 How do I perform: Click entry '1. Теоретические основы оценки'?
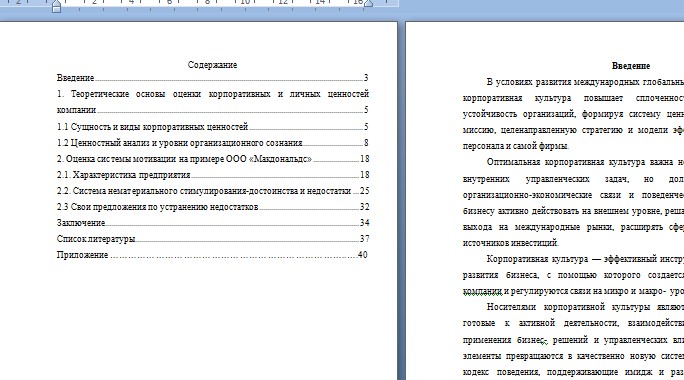[x=212, y=102]
